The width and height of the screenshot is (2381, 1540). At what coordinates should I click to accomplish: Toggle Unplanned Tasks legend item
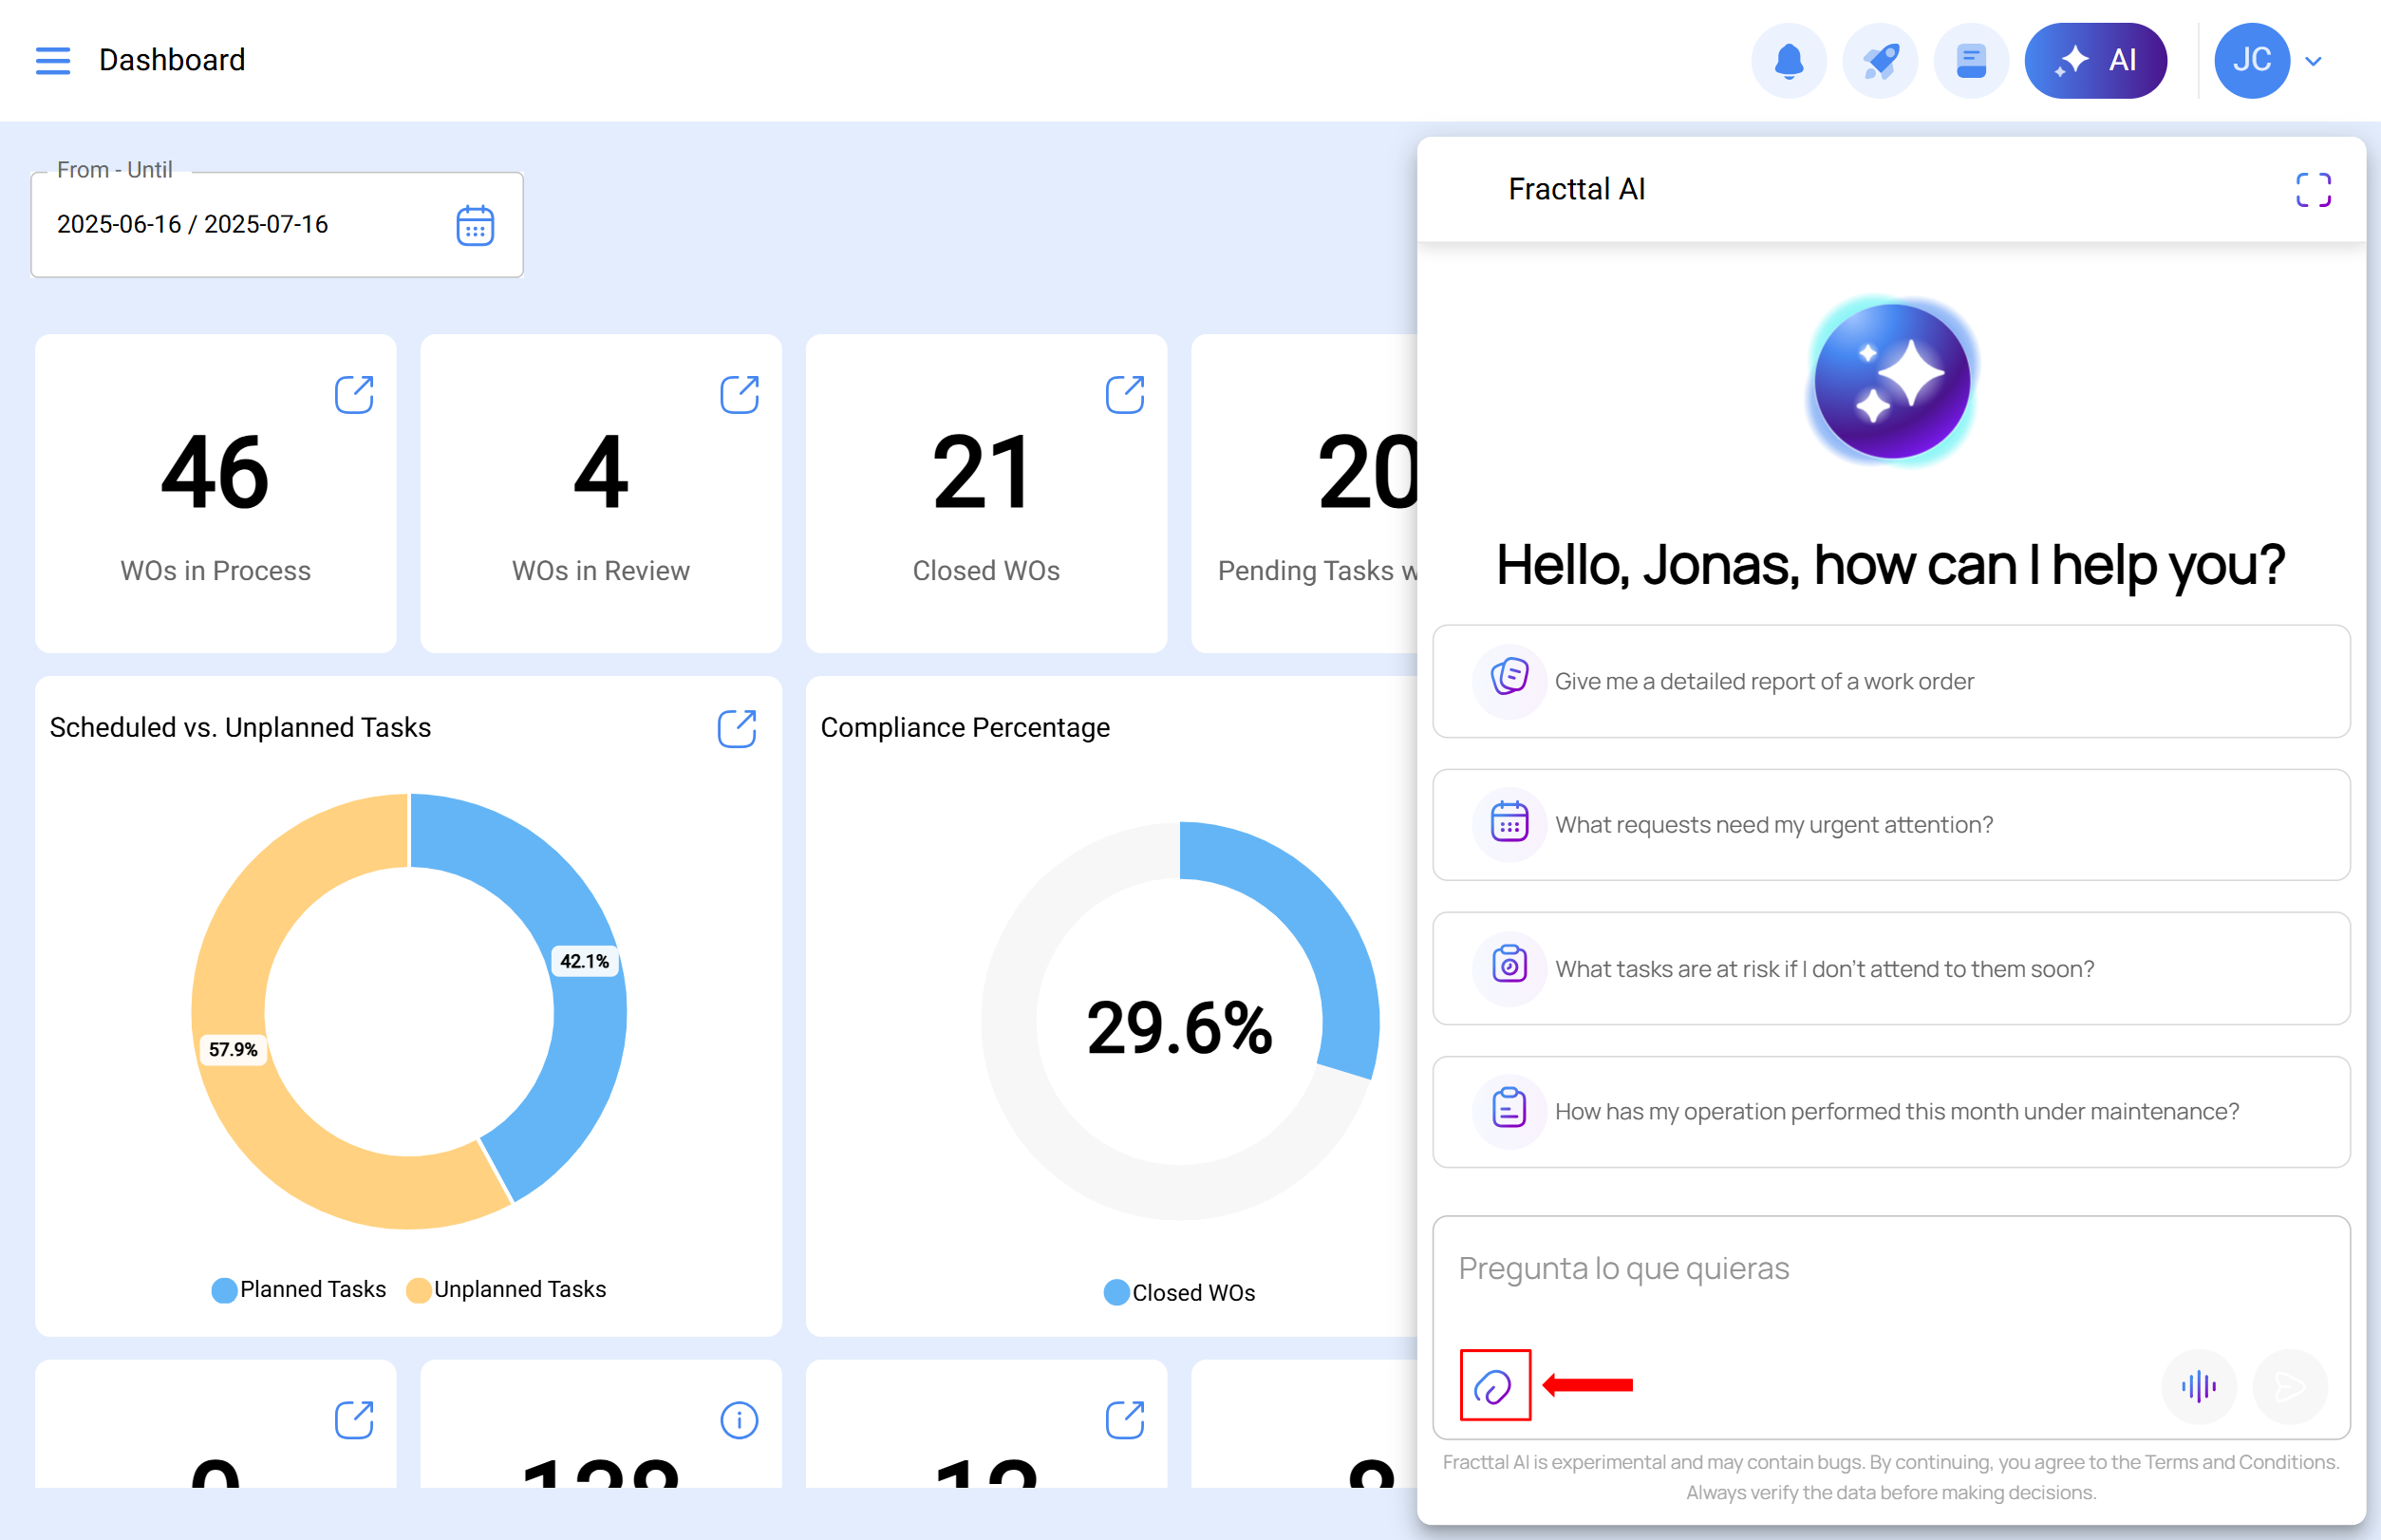507,1290
